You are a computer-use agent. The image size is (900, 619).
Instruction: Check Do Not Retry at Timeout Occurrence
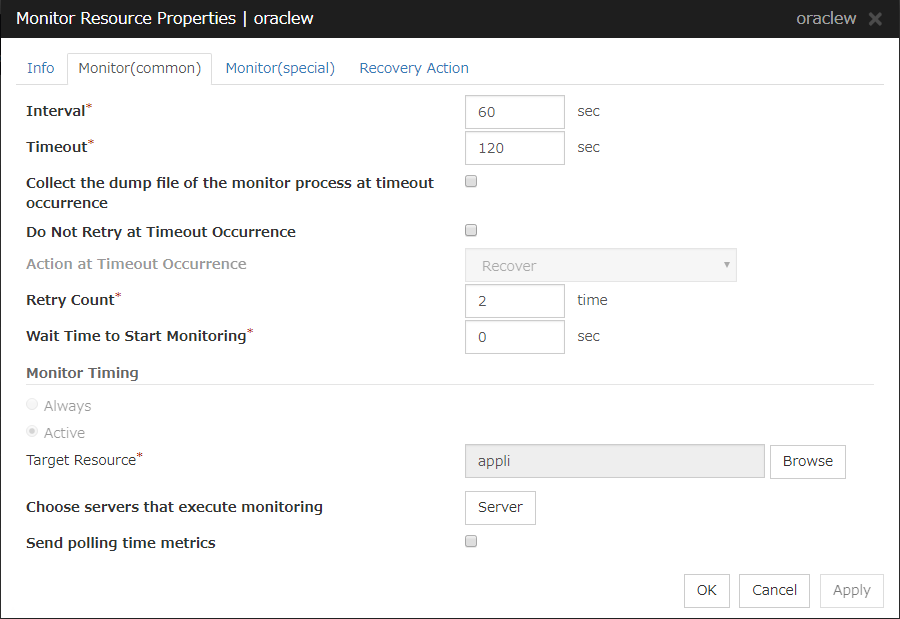tap(471, 231)
